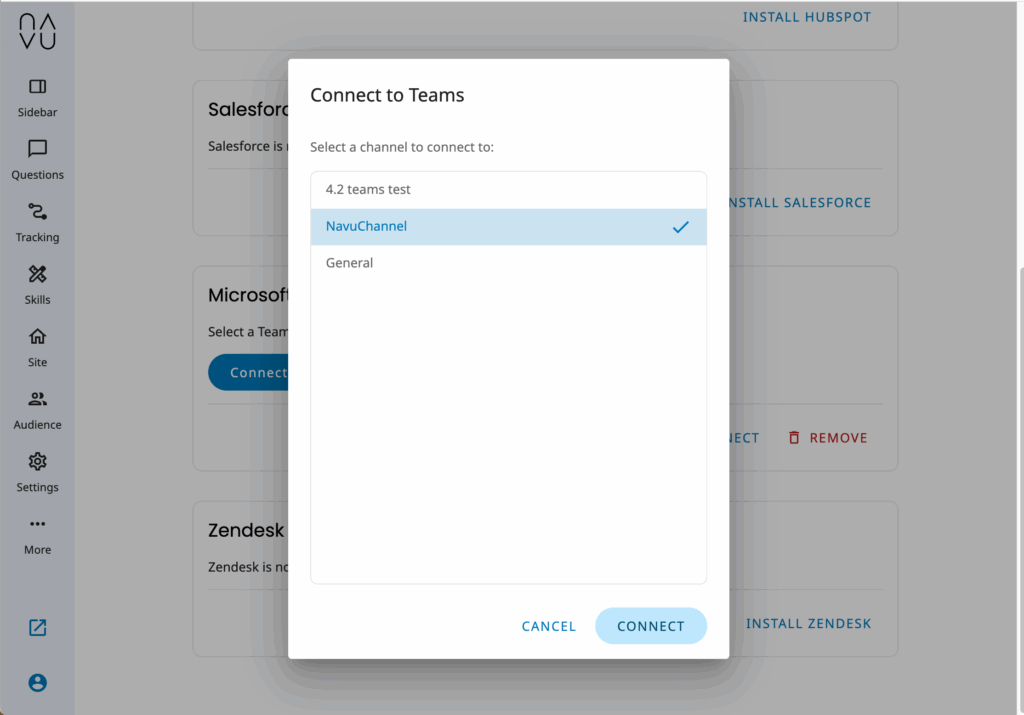Click the Install HubSpot link
The width and height of the screenshot is (1024, 715).
click(807, 17)
